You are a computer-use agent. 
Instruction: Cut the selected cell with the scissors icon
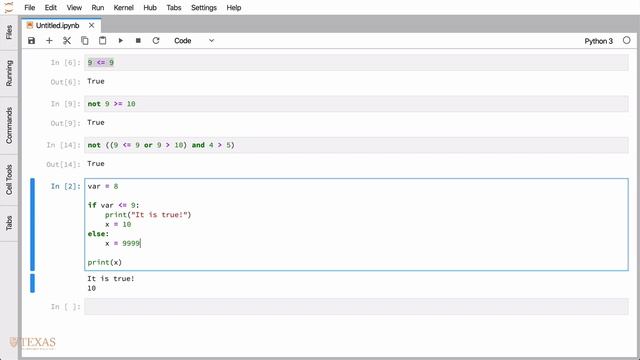tap(67, 40)
